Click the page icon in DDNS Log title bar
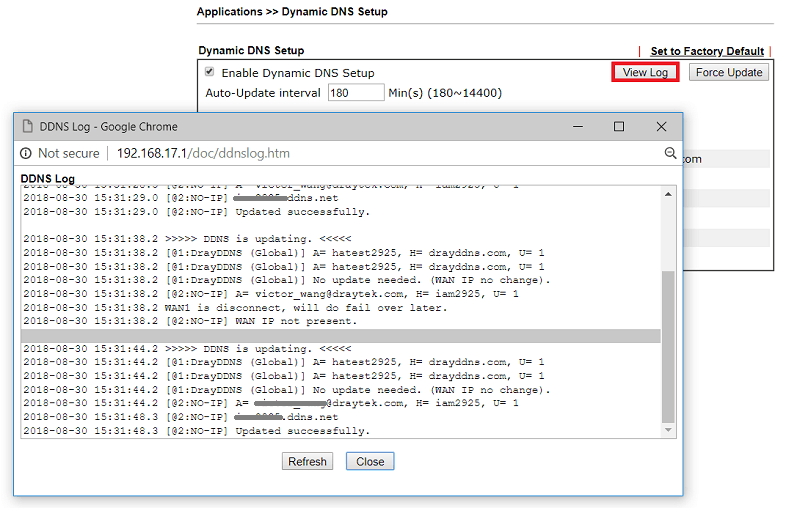Viewport: 800px width, 508px height. tap(27, 127)
